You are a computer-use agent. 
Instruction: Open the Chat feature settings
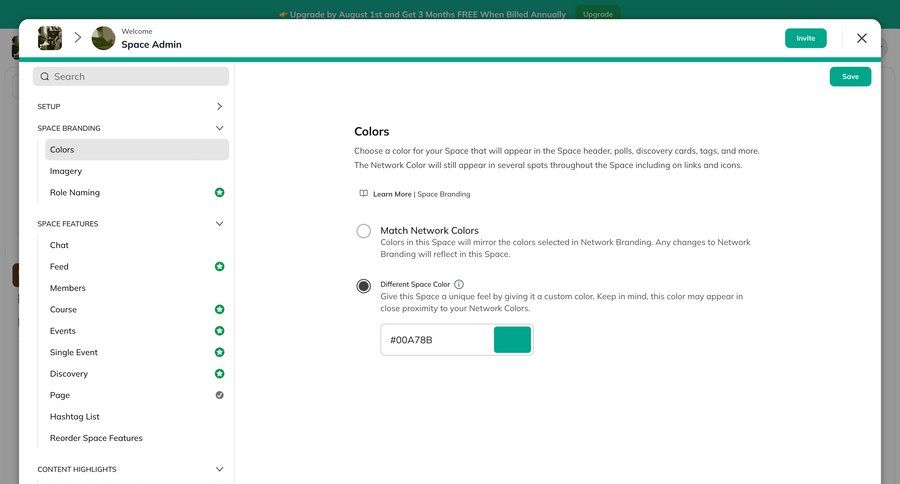(59, 245)
